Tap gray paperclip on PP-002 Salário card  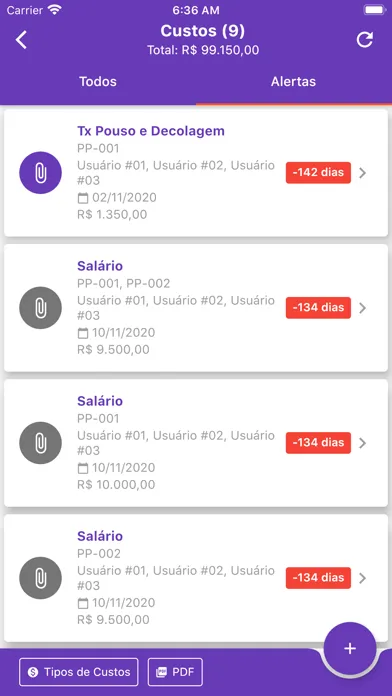click(40, 578)
